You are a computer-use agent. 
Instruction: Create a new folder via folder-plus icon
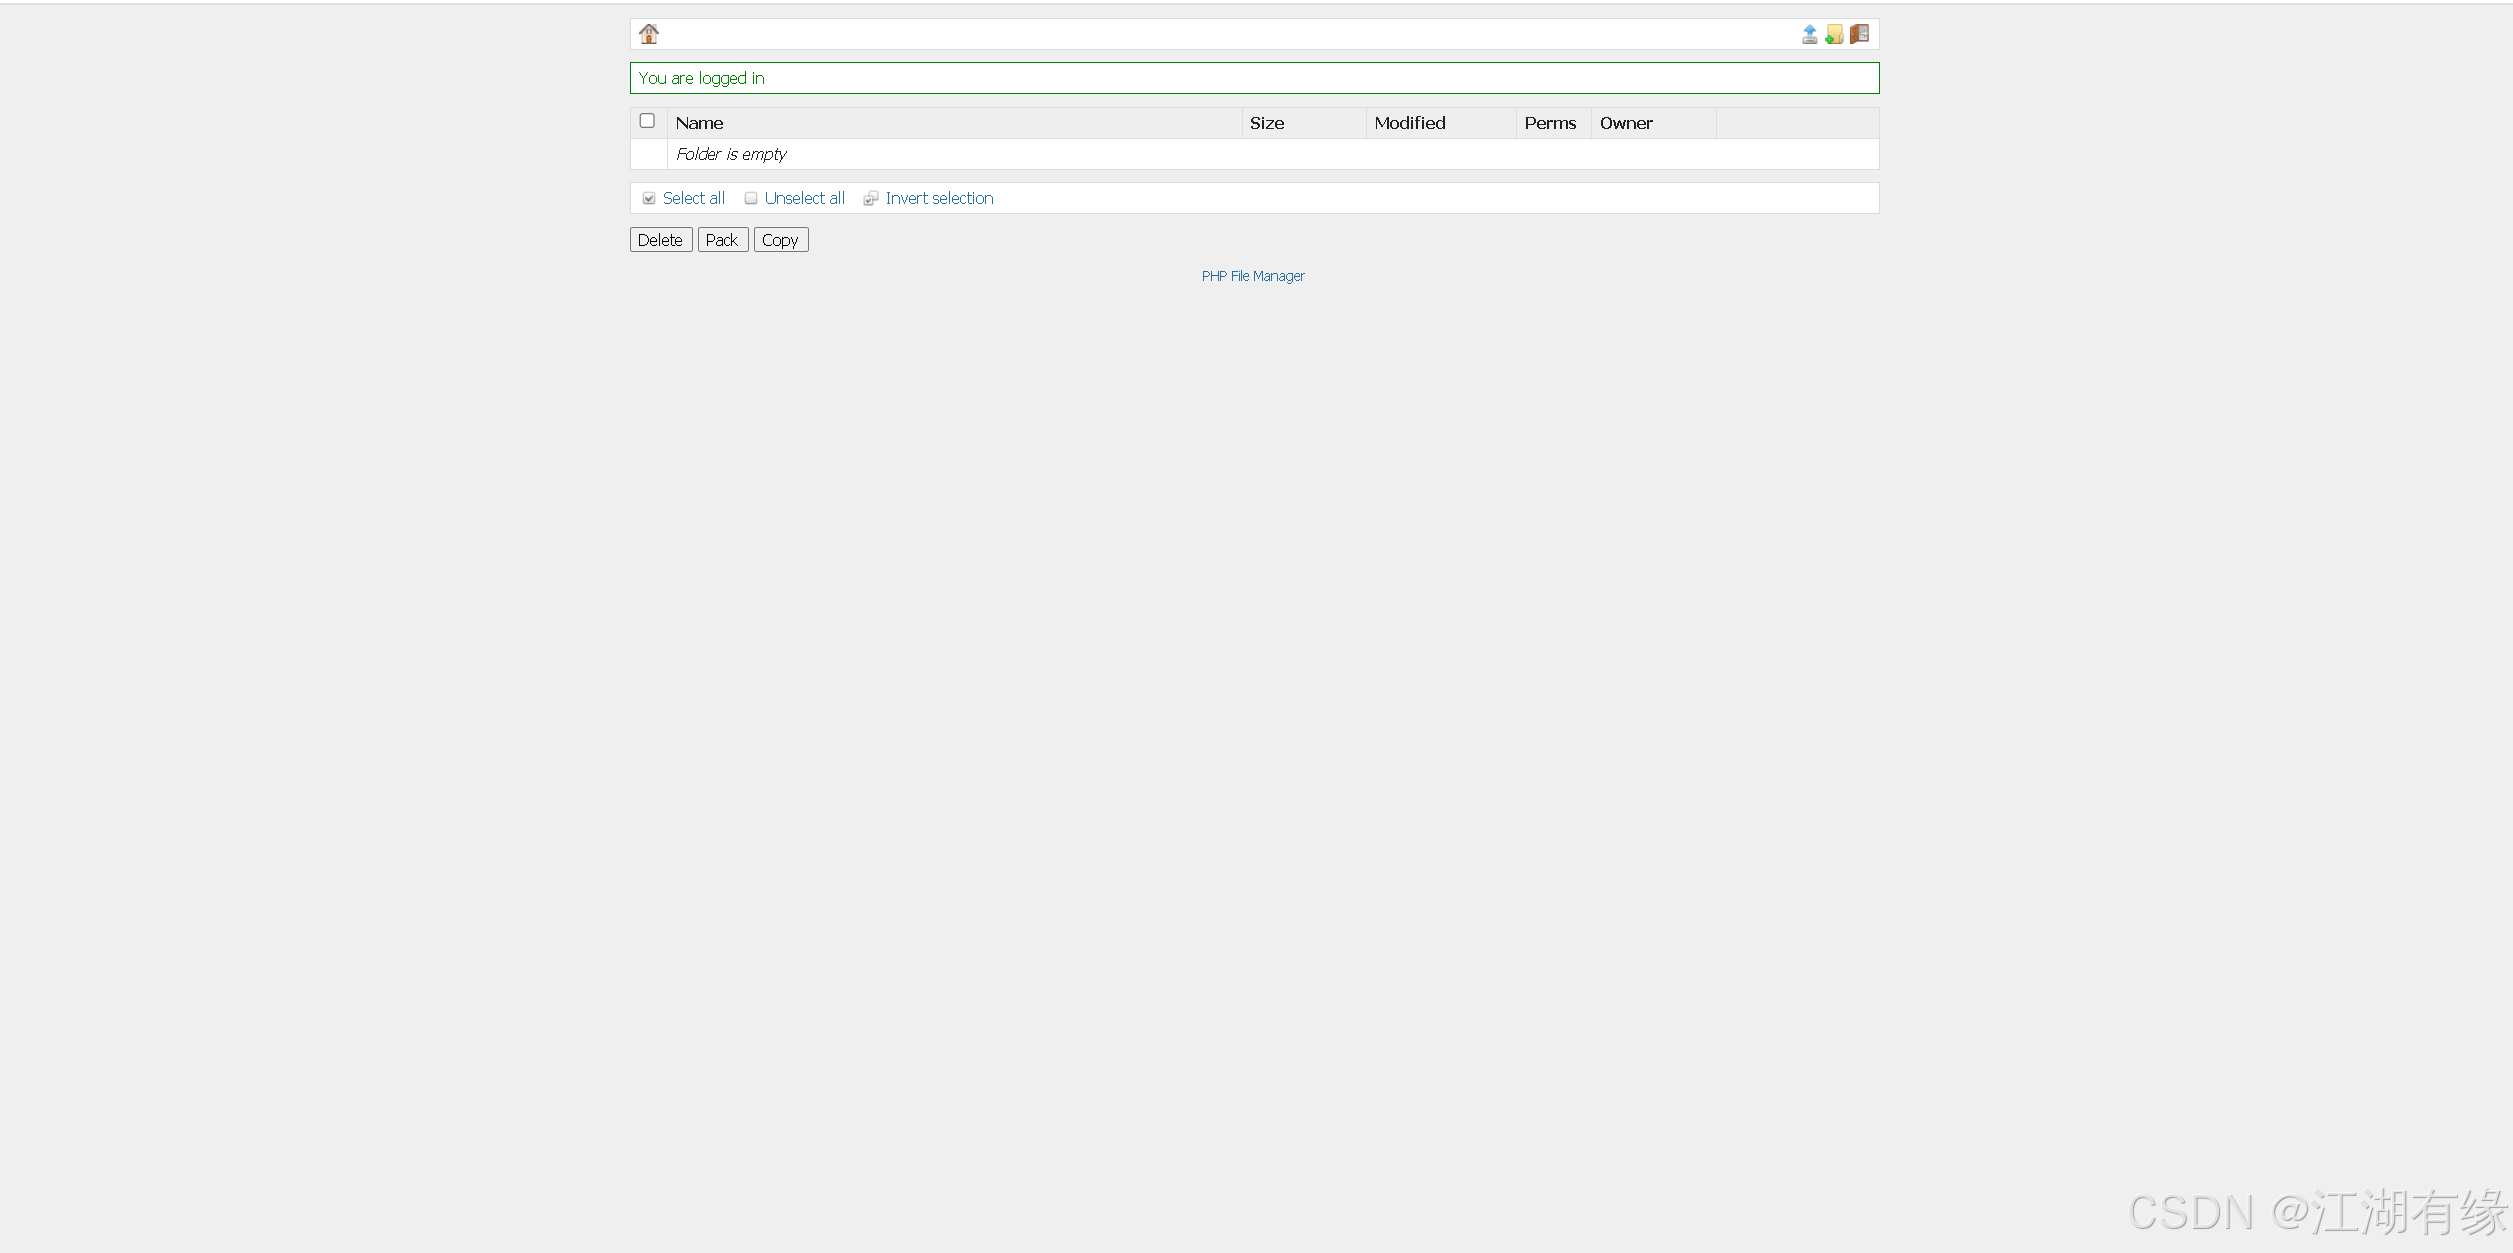[x=1834, y=34]
